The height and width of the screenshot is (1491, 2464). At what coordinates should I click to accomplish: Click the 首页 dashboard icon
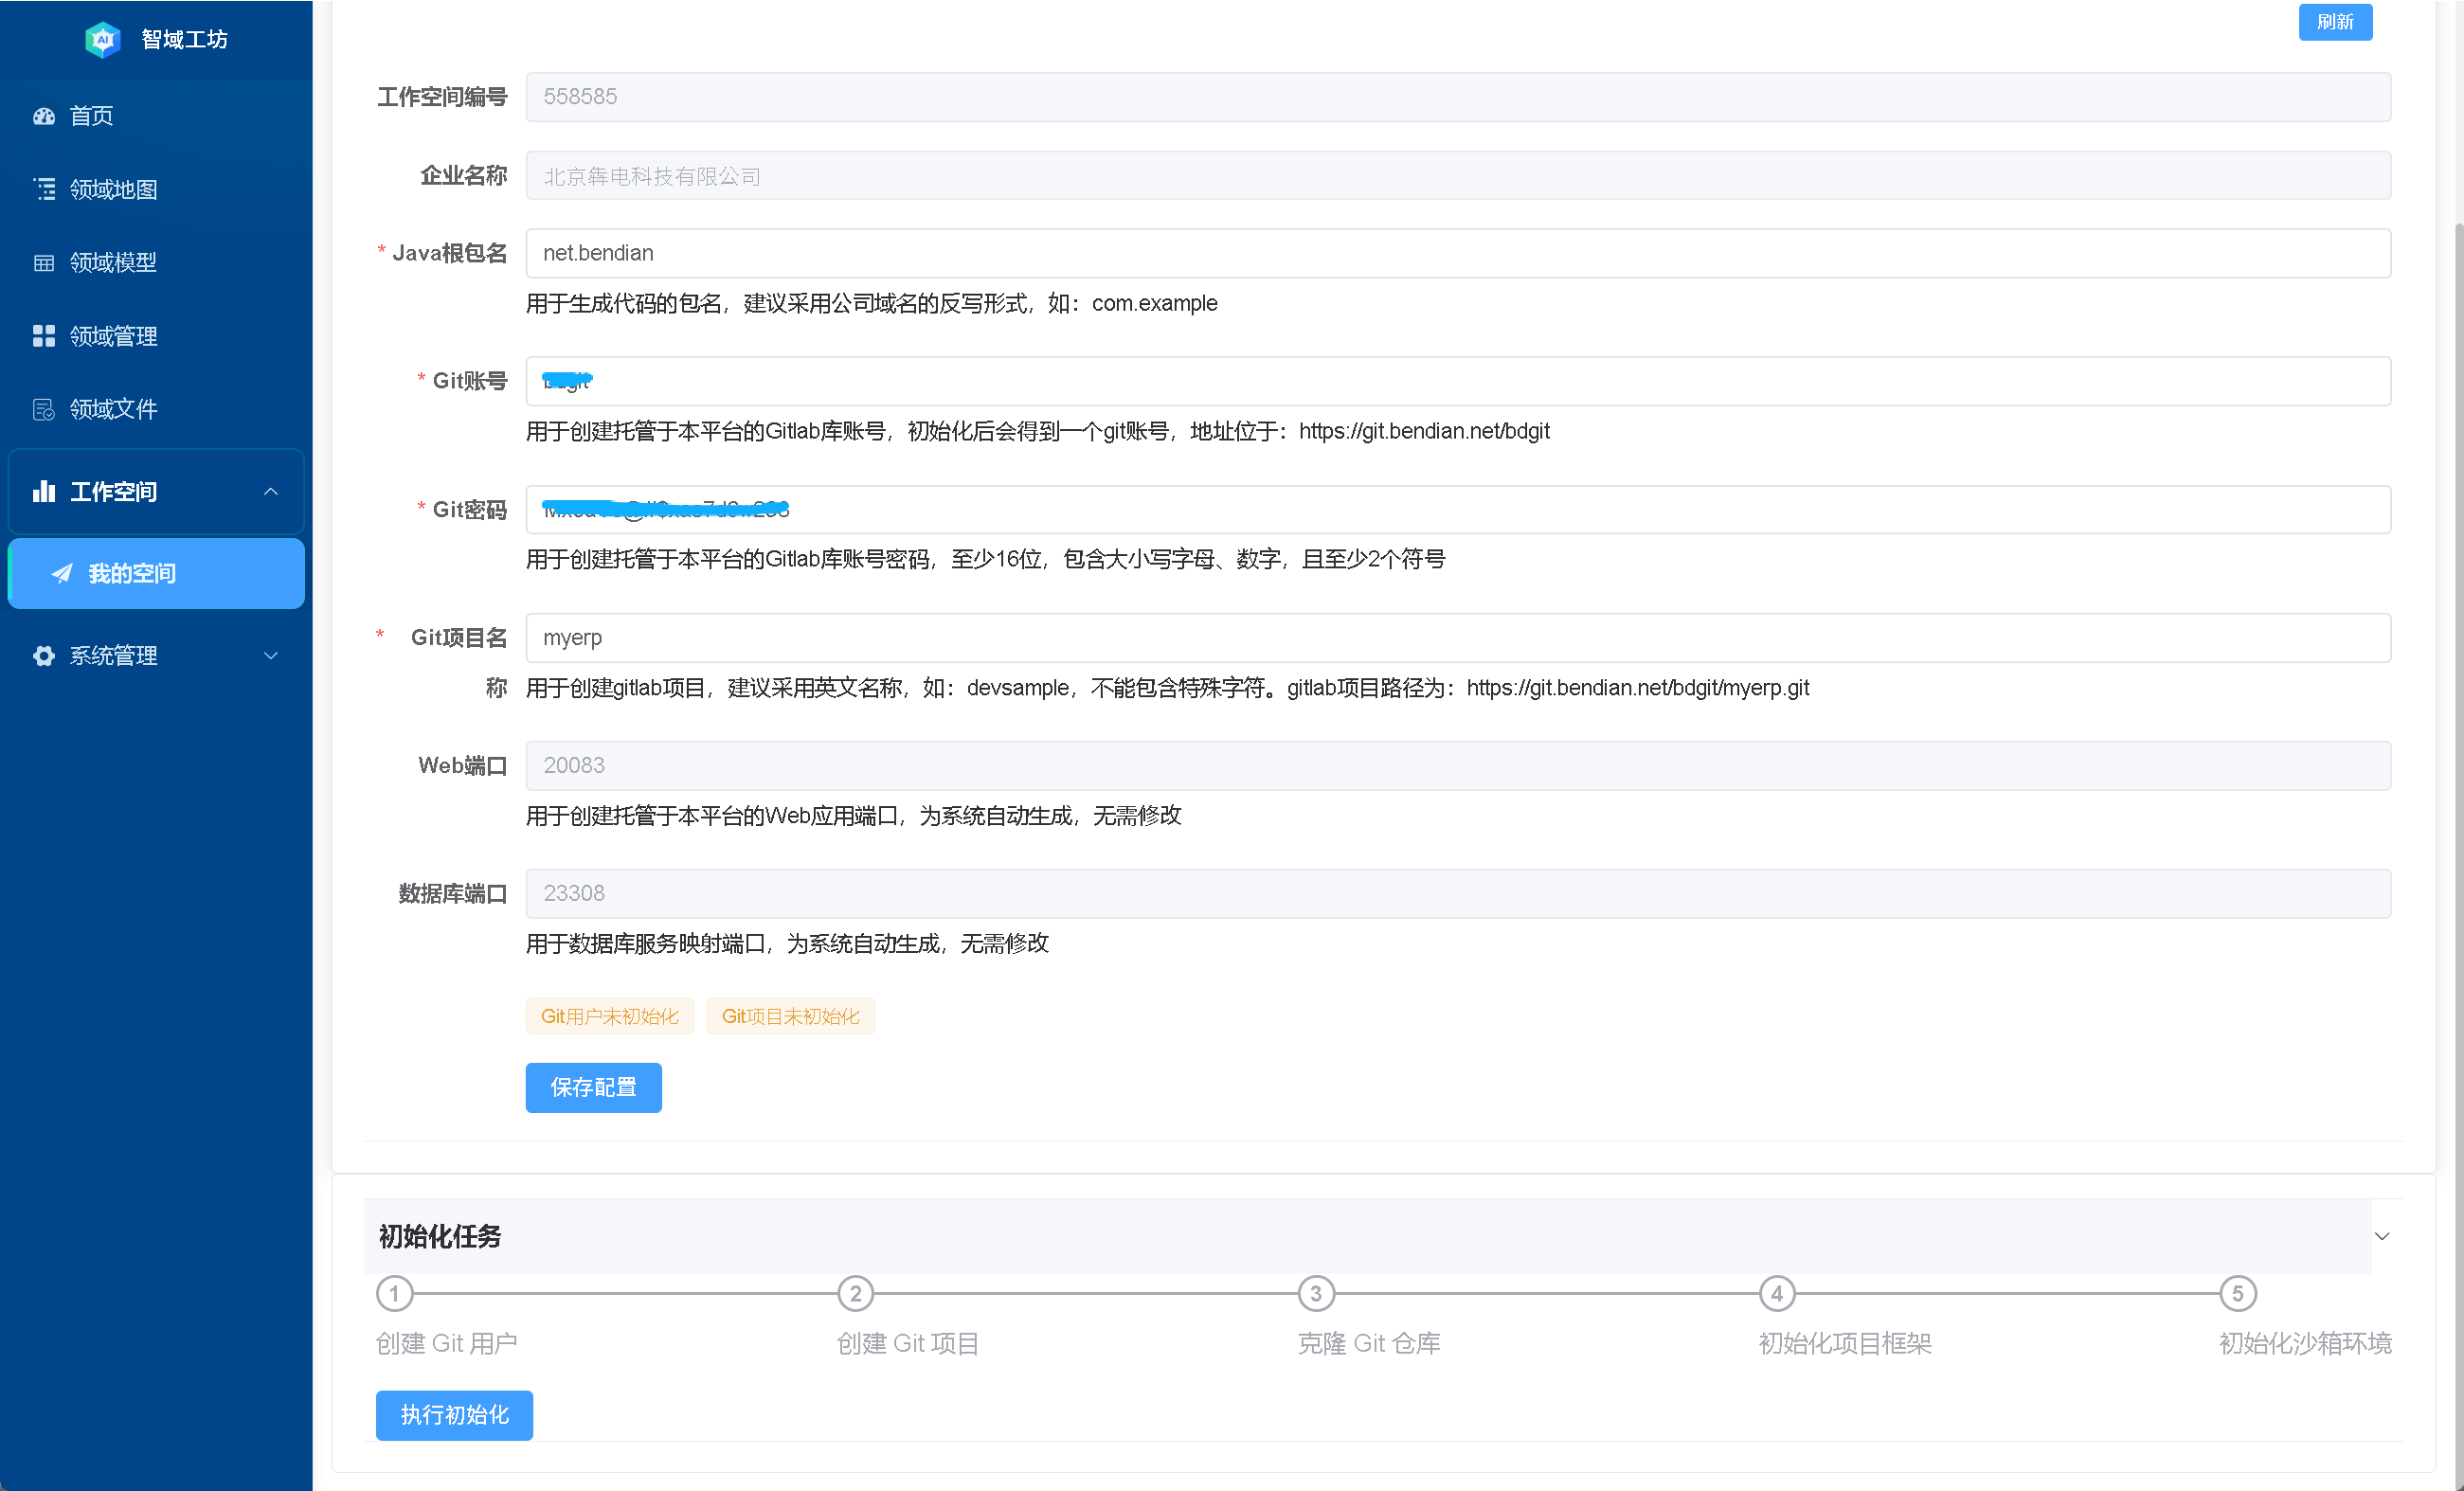tap(44, 116)
